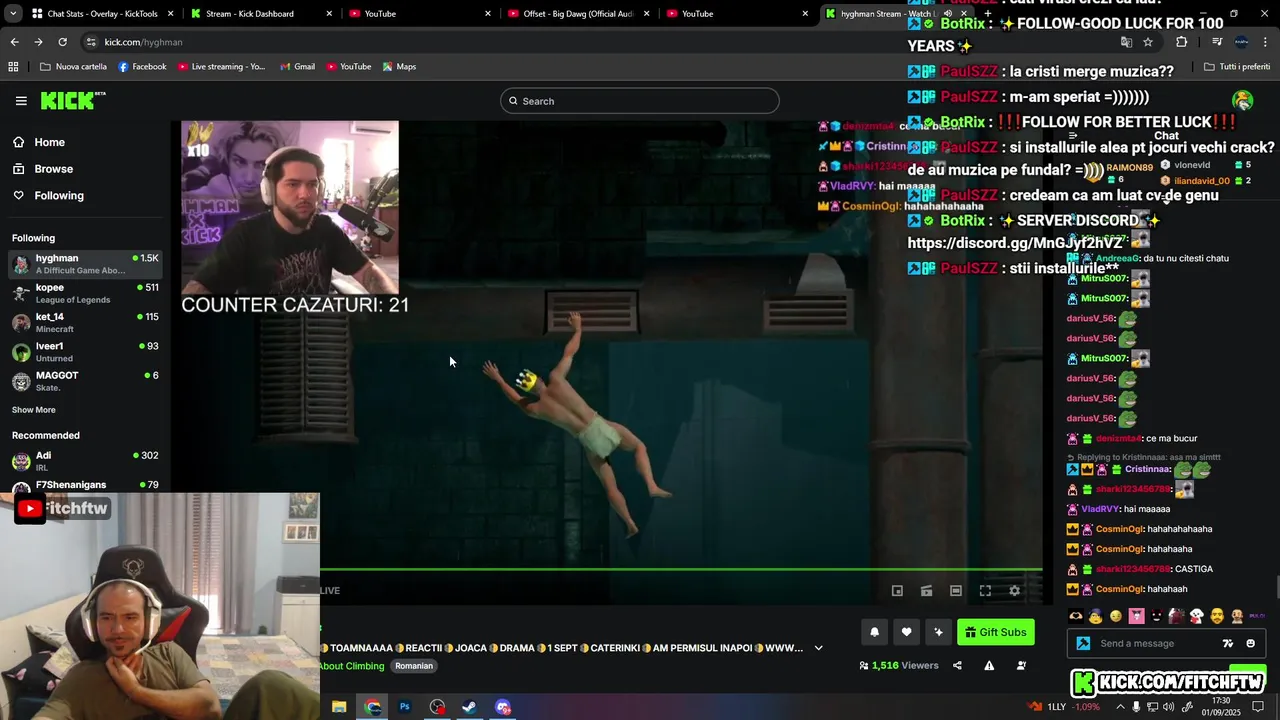Open user profile avatar at top right
This screenshot has width=1280, height=720.
coord(1243,100)
